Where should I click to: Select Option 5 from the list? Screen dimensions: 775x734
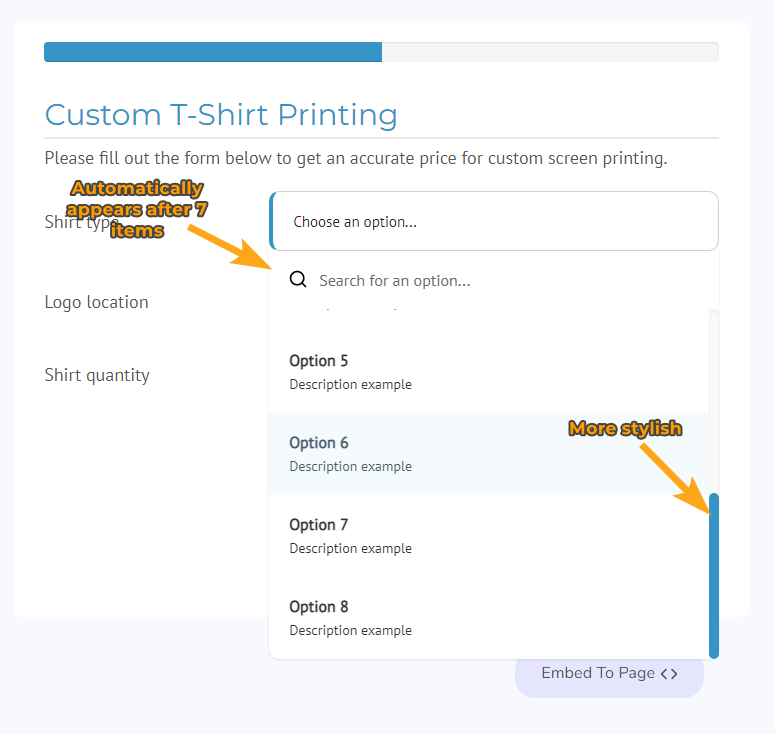pos(489,372)
